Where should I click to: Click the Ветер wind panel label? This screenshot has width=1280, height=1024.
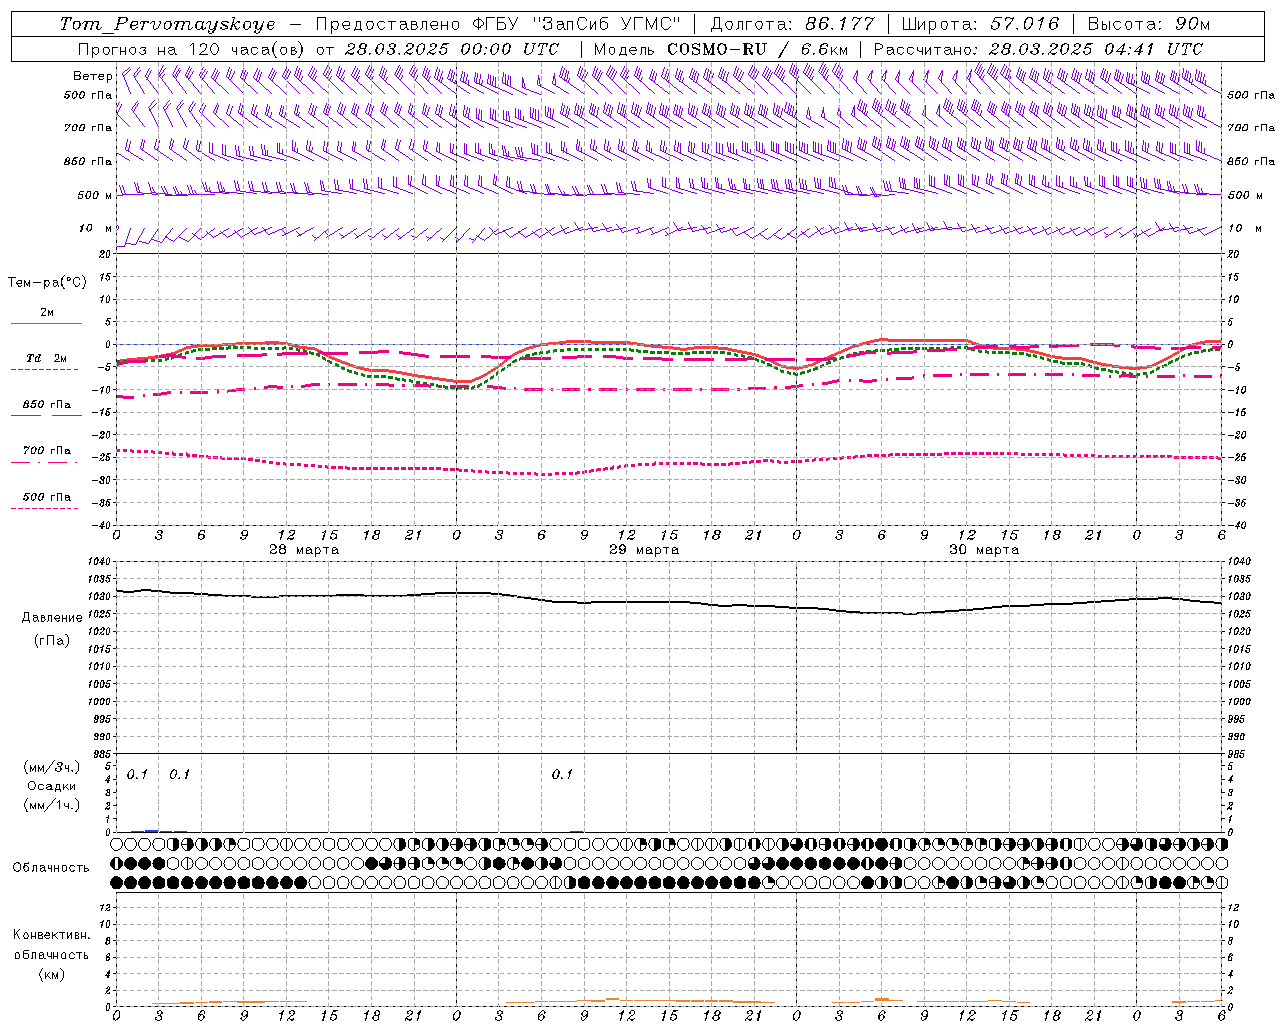92,76
